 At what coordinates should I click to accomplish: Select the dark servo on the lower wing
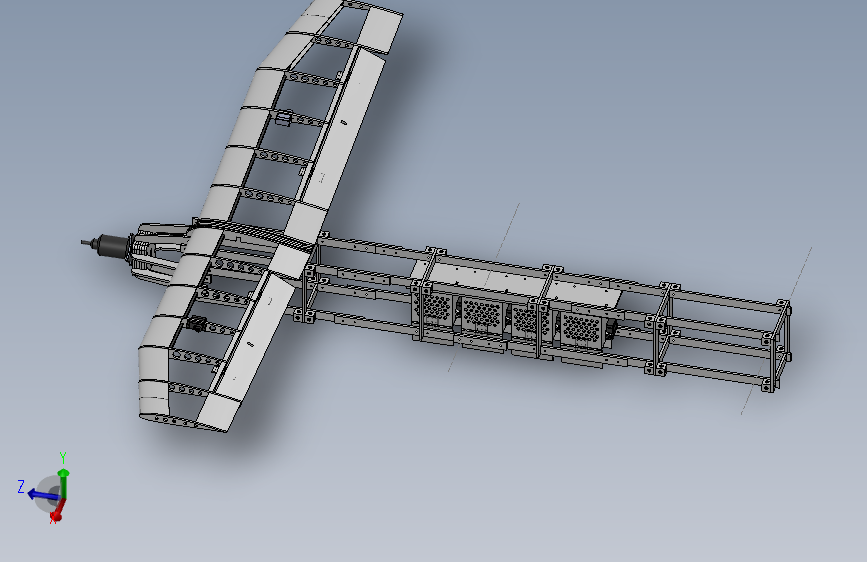[196, 323]
